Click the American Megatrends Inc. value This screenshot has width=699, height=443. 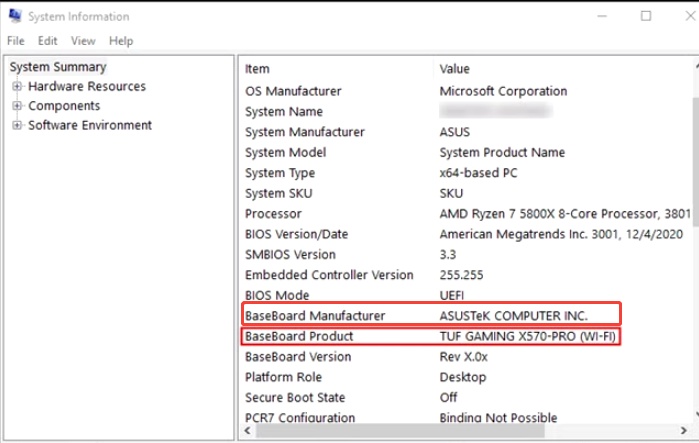click(561, 234)
